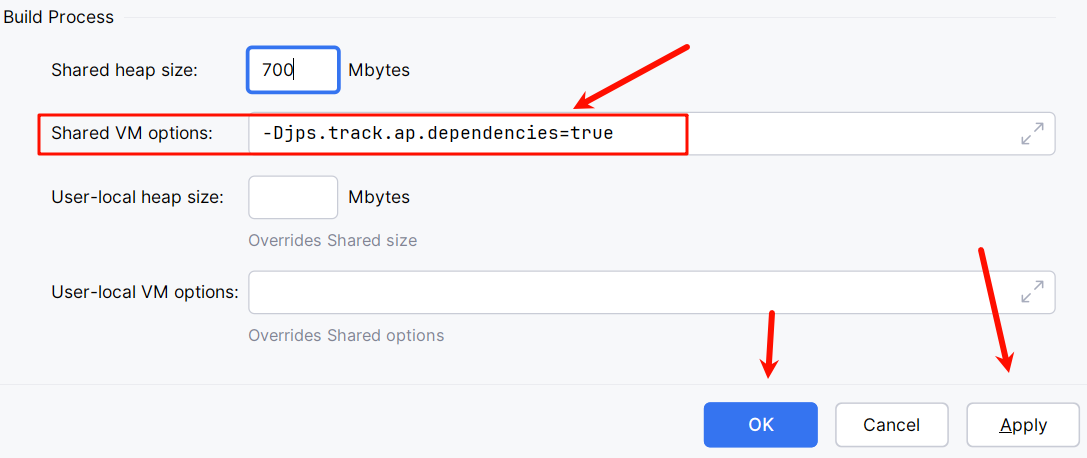
Task: Click the 'User-local VM options:' label
Action: click(145, 292)
